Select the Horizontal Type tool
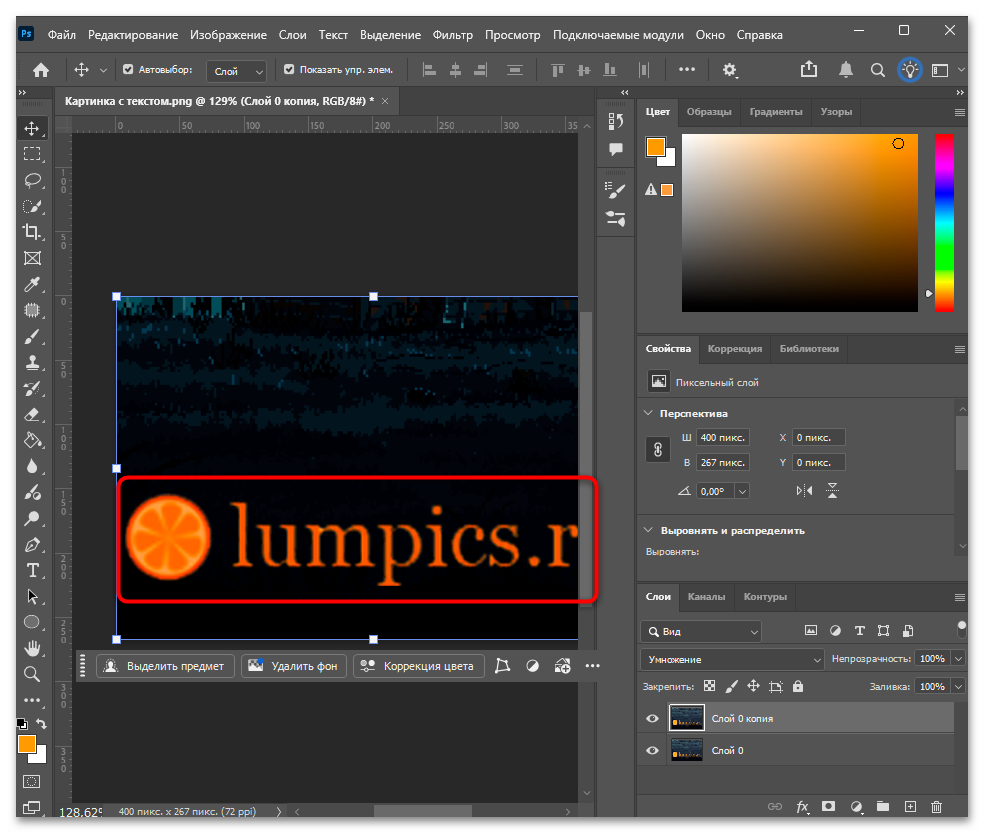Image resolution: width=984 pixels, height=833 pixels. [32, 571]
